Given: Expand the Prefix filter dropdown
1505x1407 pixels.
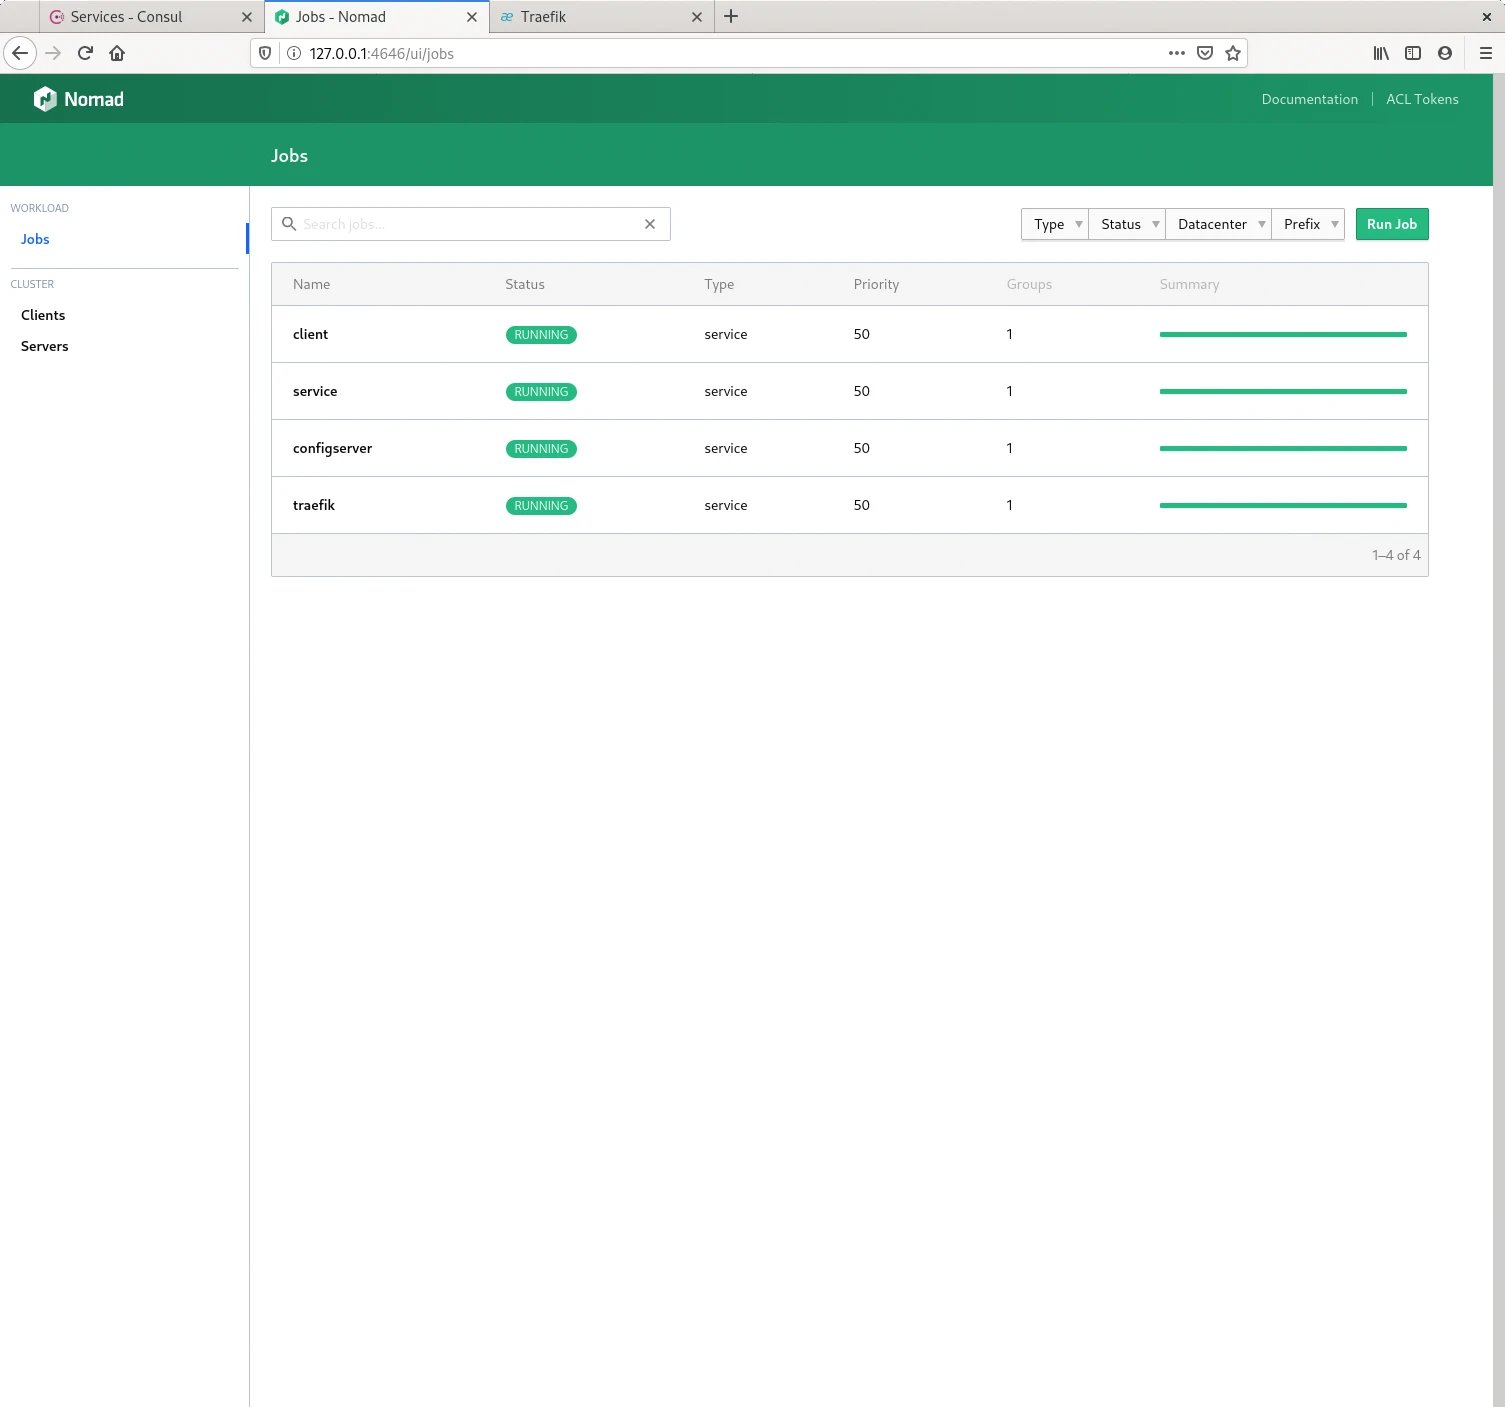Looking at the screenshot, I should [1308, 224].
